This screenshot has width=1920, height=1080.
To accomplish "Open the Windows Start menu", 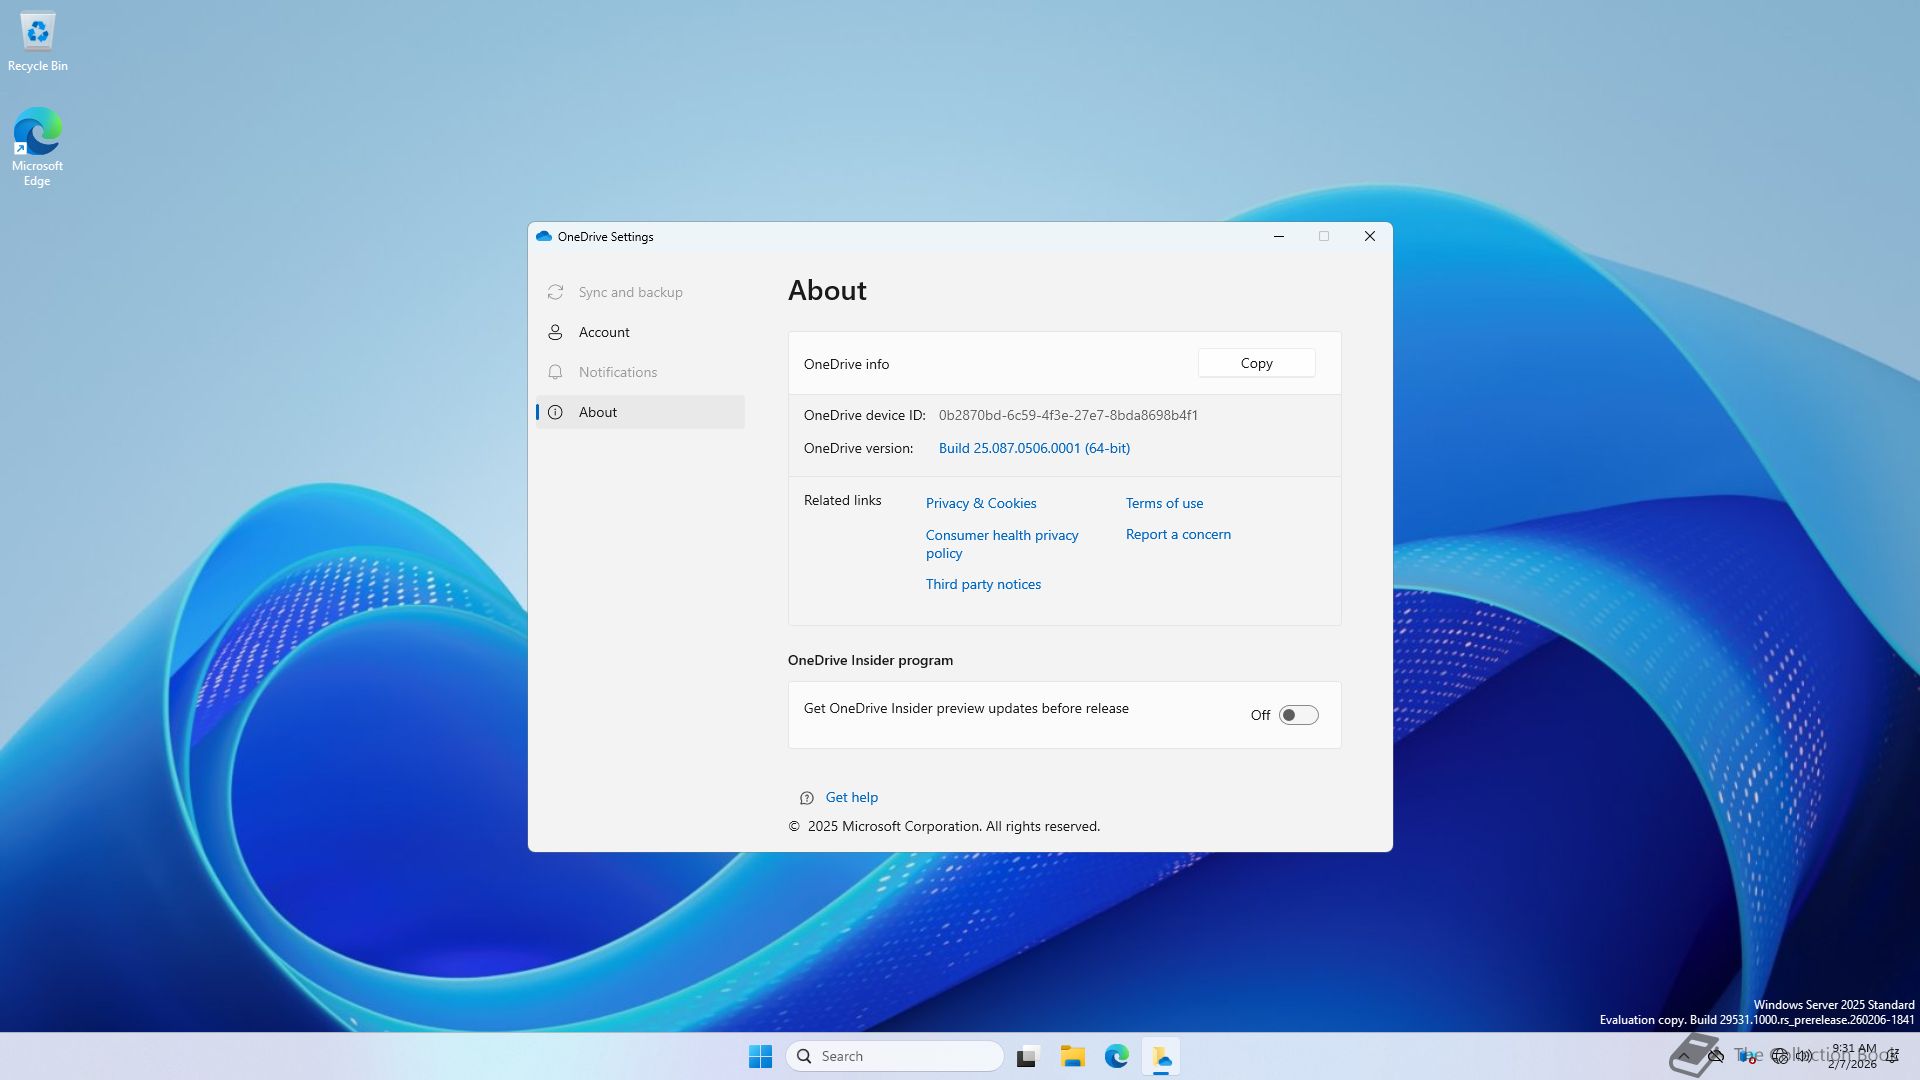I will pyautogui.click(x=760, y=1056).
